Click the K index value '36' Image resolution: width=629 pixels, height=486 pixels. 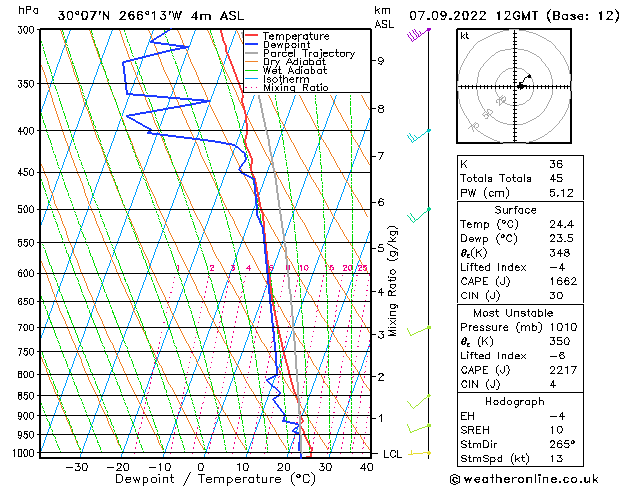point(556,164)
